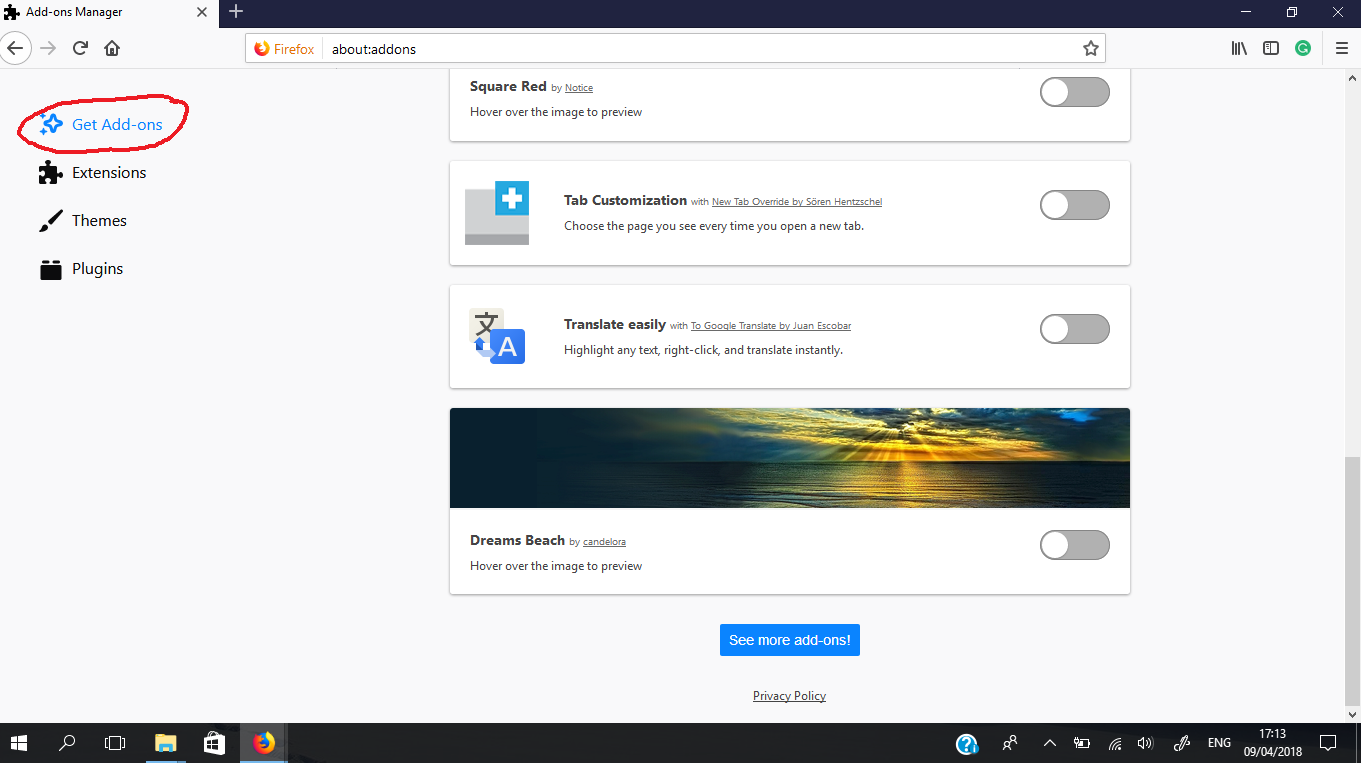1361x763 pixels.
Task: Open Task View on the taskbar
Action: point(115,743)
